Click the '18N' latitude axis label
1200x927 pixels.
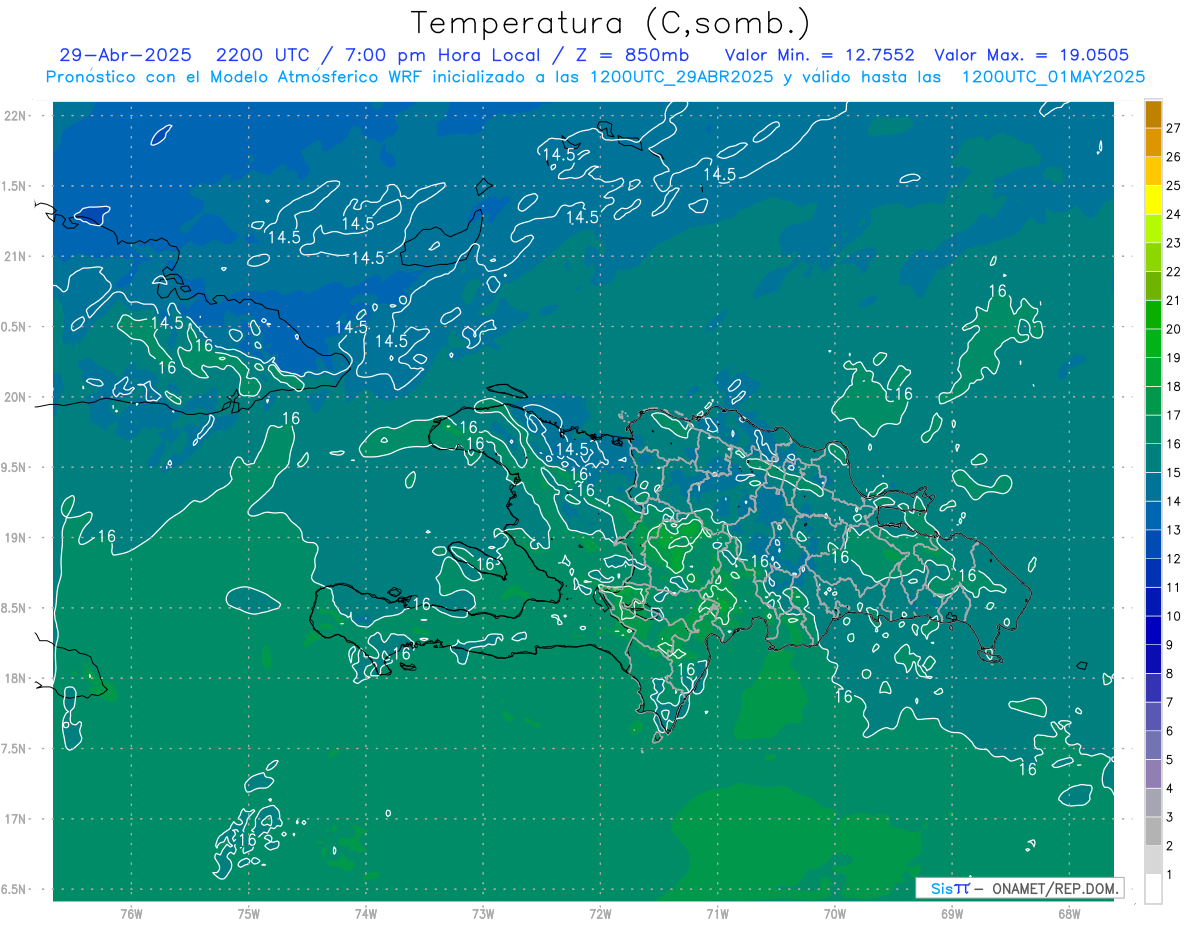(17, 678)
